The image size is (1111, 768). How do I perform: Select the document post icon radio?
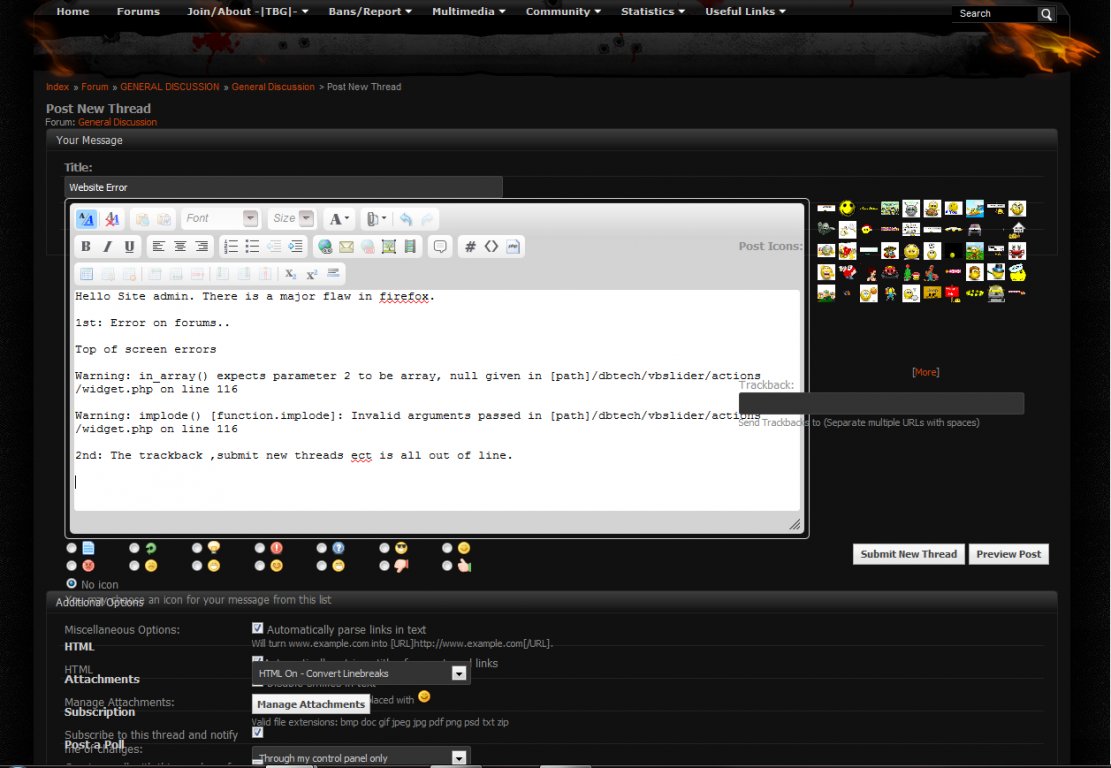point(72,548)
